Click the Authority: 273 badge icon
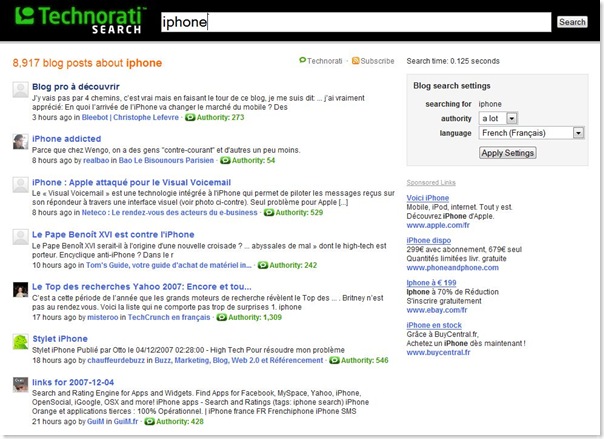The image size is (604, 439). click(190, 117)
